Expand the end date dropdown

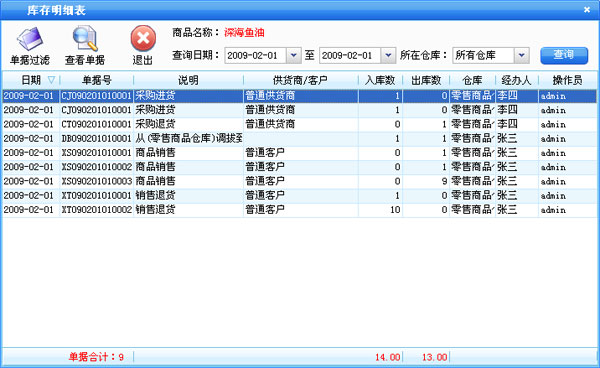click(x=388, y=55)
